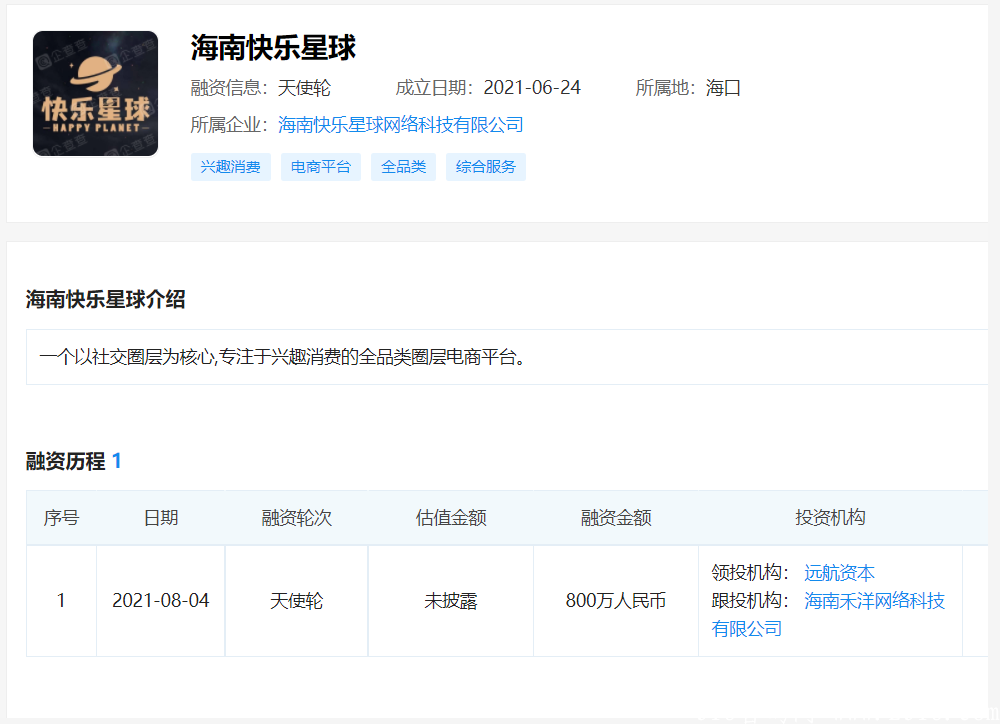1000x724 pixels.
Task: Click location value 海口
Action: coord(723,88)
